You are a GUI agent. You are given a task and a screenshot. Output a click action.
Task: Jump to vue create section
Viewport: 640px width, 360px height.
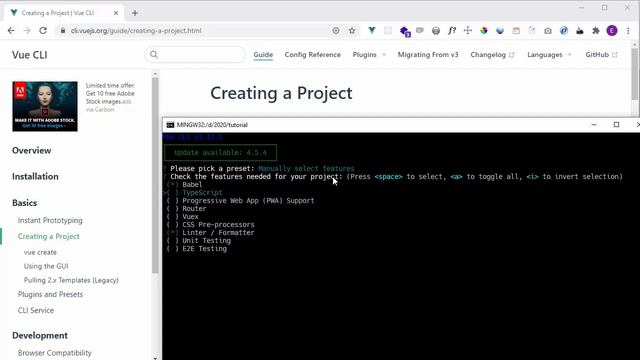pyautogui.click(x=40, y=252)
